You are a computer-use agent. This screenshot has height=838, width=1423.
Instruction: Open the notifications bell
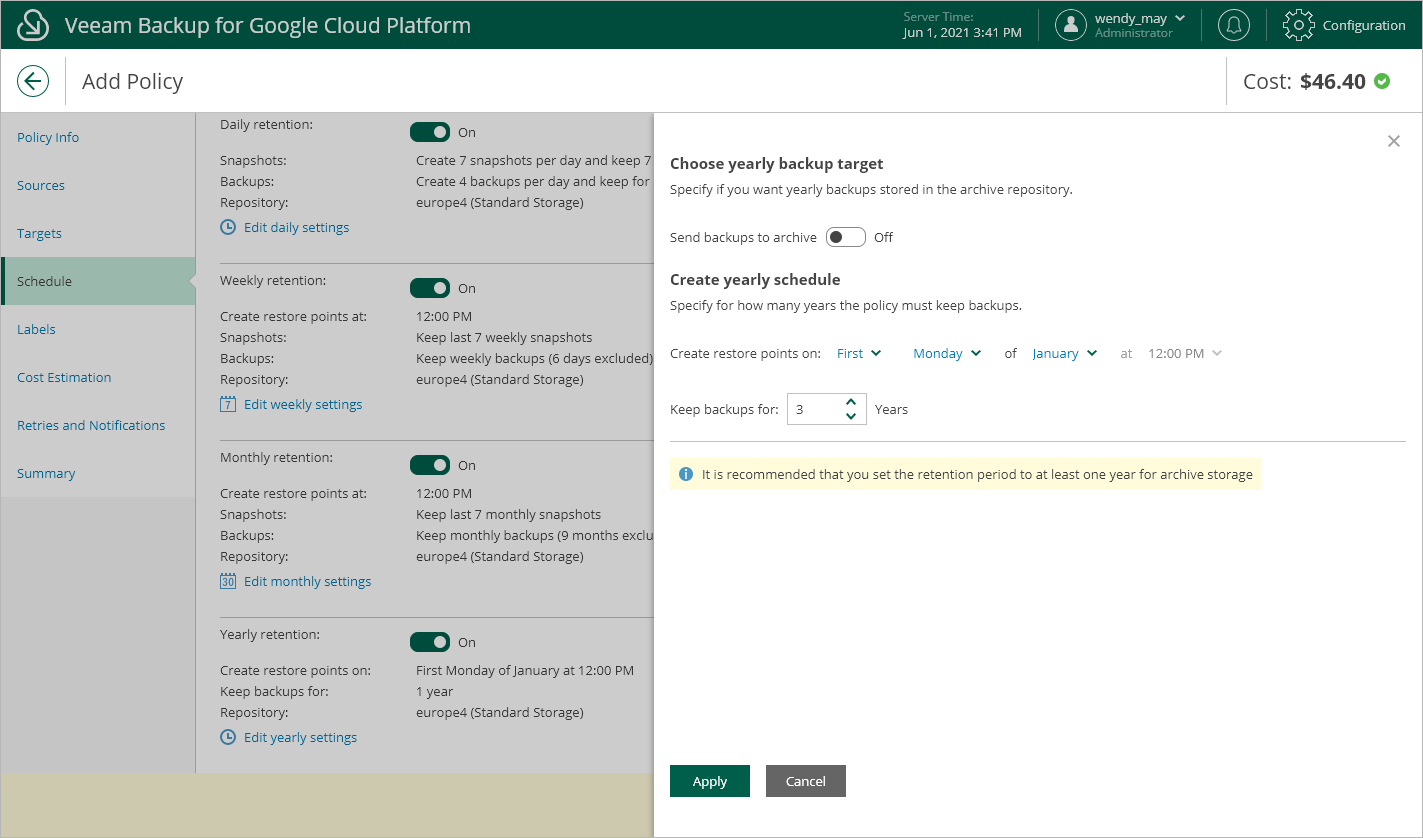tap(1234, 25)
